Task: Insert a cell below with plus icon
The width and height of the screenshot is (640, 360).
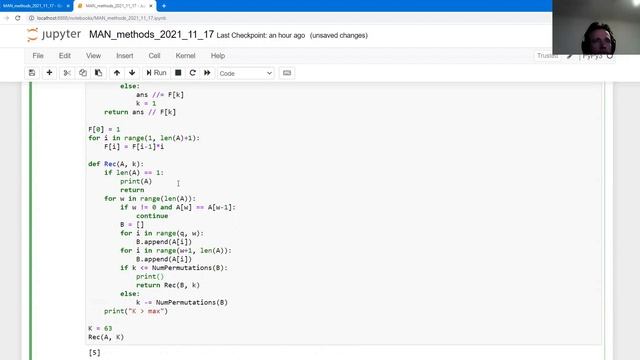Action: 49,73
